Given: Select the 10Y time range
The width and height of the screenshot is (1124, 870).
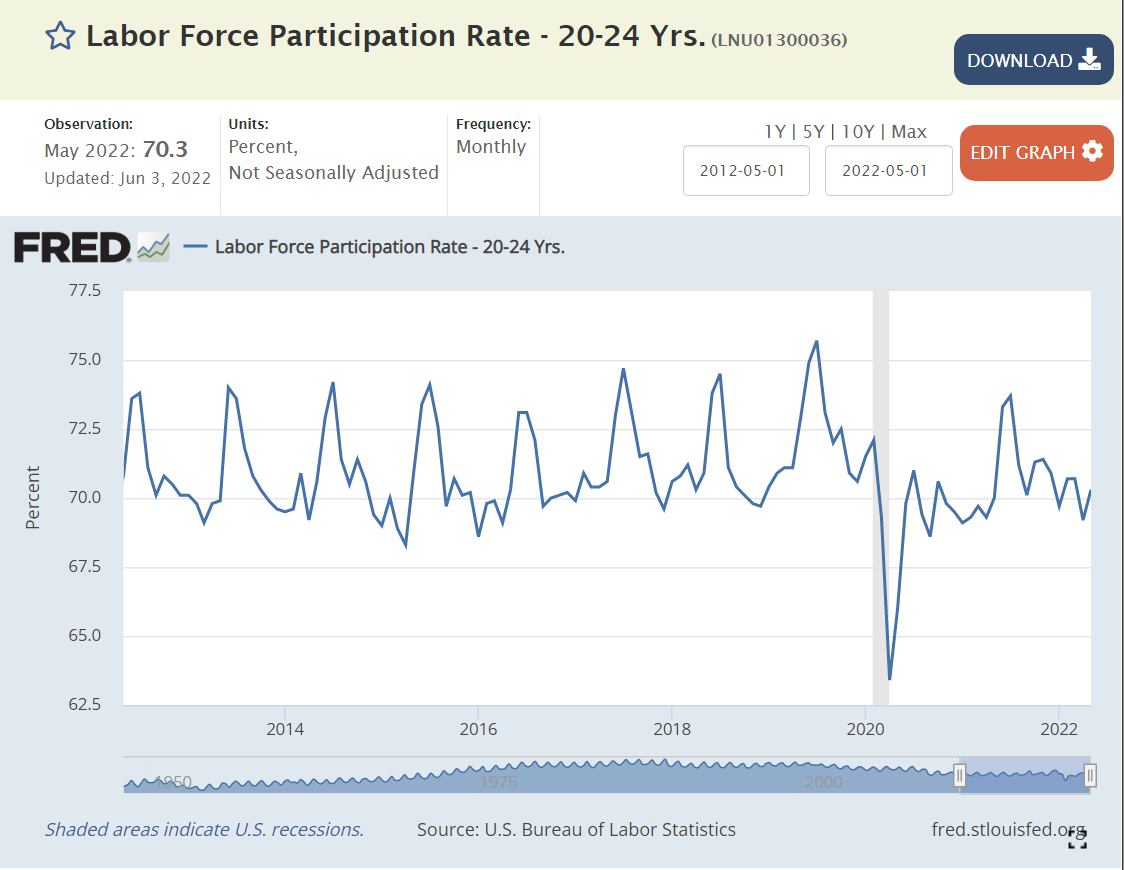Looking at the screenshot, I should pos(858,132).
